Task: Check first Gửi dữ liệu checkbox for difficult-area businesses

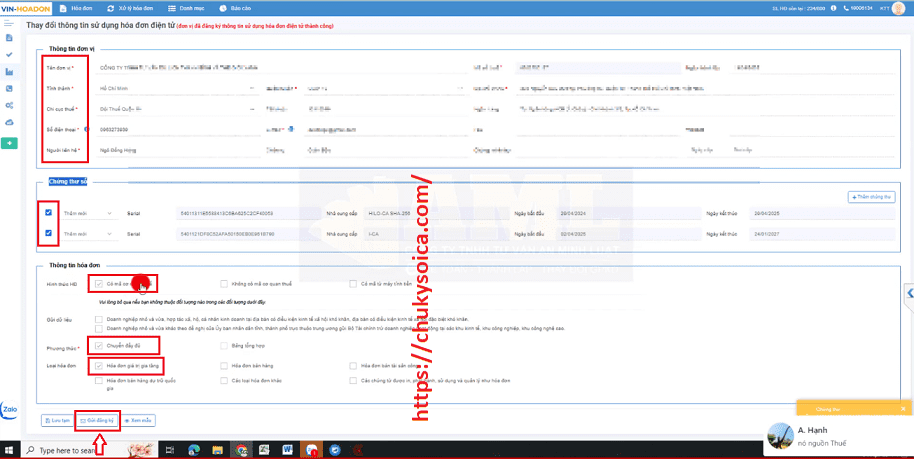Action: 99,320
